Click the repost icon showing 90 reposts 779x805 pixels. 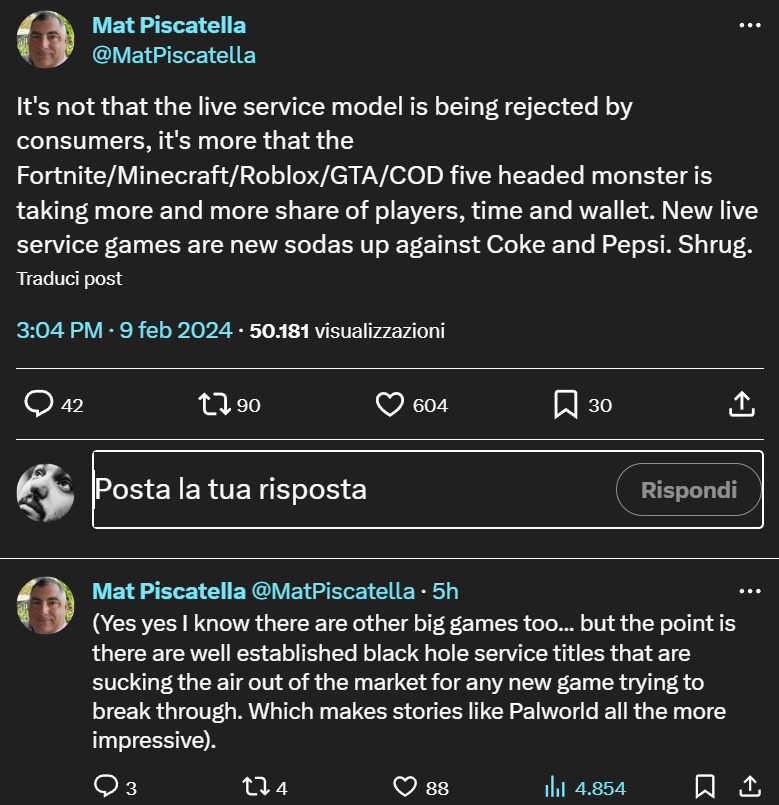click(x=213, y=404)
